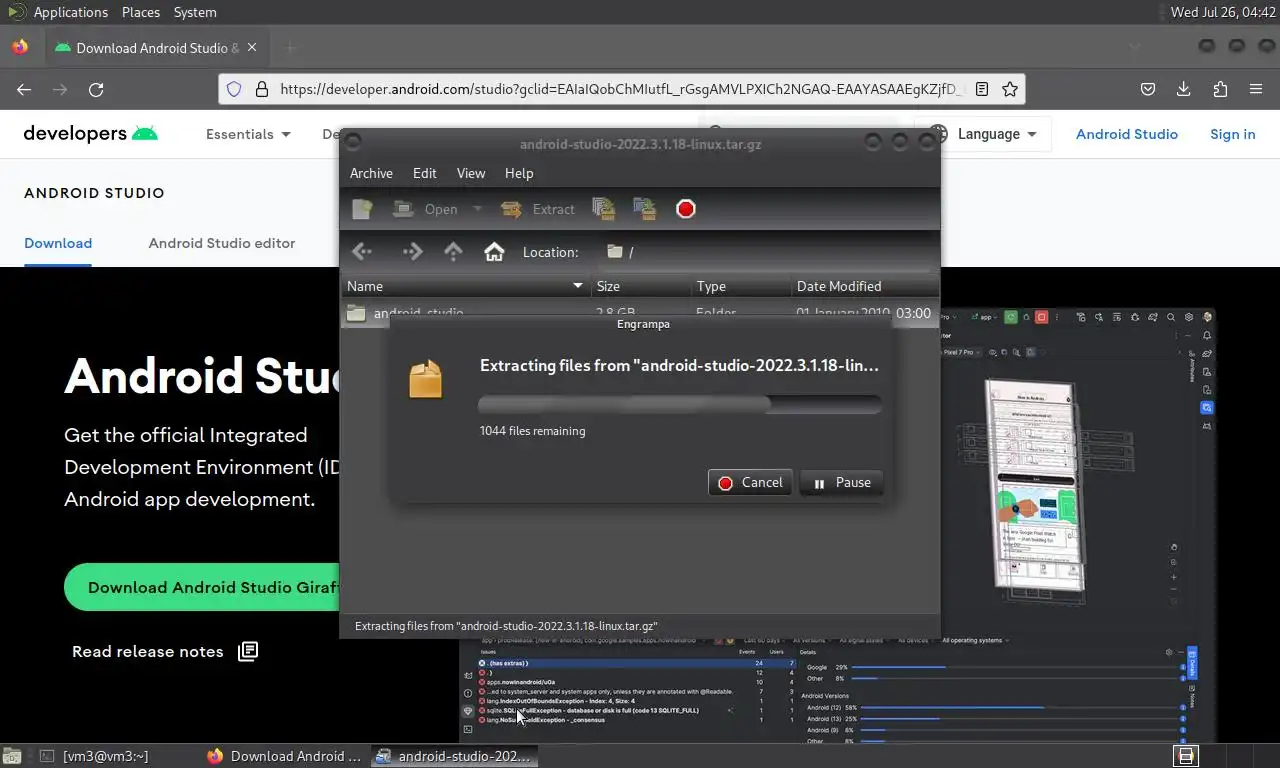Open Read release notes link
The width and height of the screenshot is (1280, 768).
165,651
